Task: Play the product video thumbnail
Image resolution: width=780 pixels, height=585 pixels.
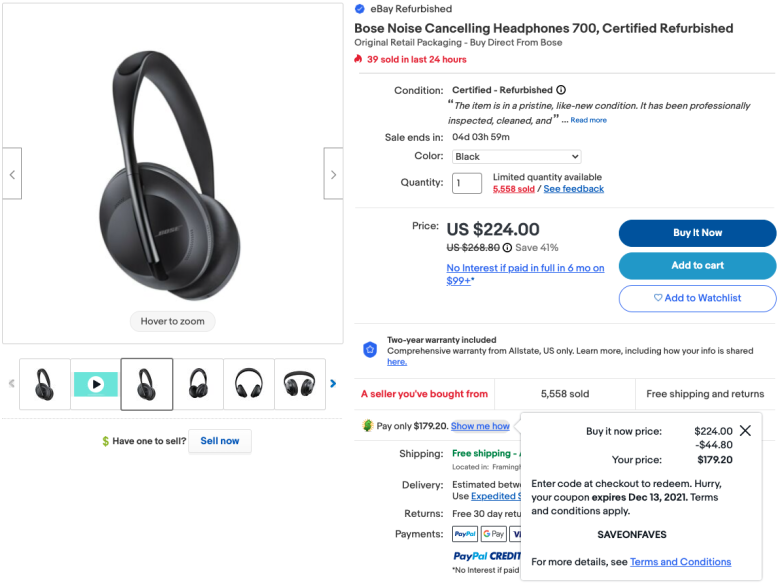Action: coord(96,384)
